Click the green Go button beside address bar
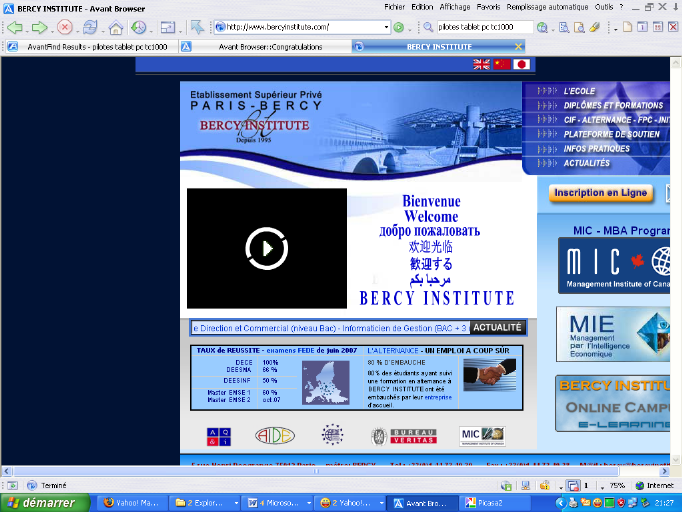The height and width of the screenshot is (512, 682). [x=399, y=27]
